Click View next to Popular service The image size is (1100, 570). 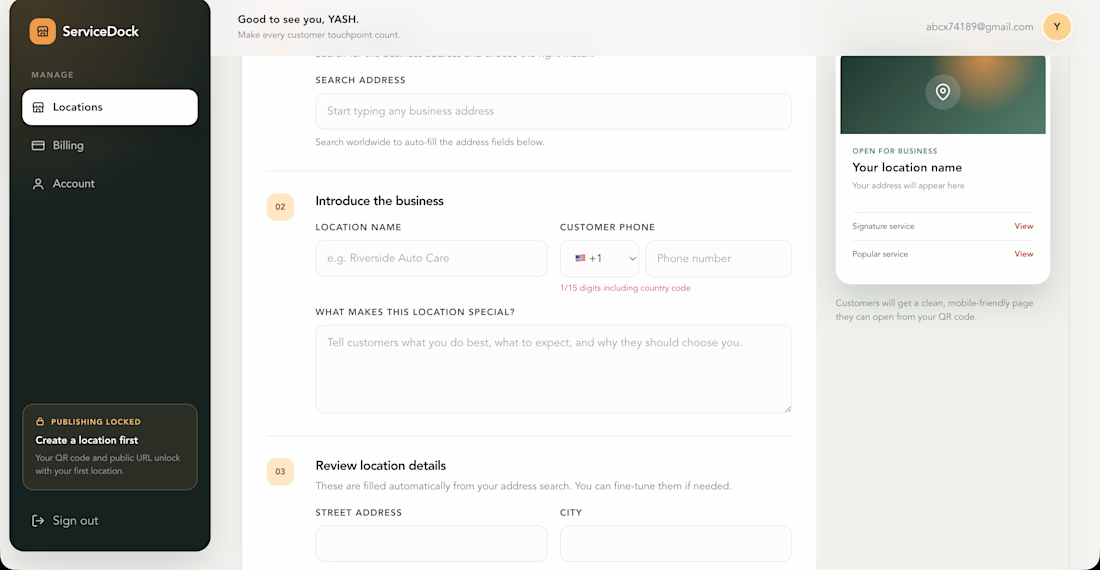coord(1024,254)
